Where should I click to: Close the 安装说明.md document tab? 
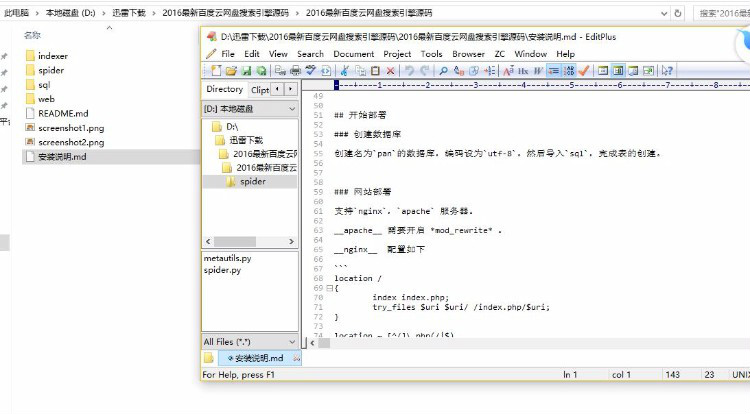coord(296,358)
